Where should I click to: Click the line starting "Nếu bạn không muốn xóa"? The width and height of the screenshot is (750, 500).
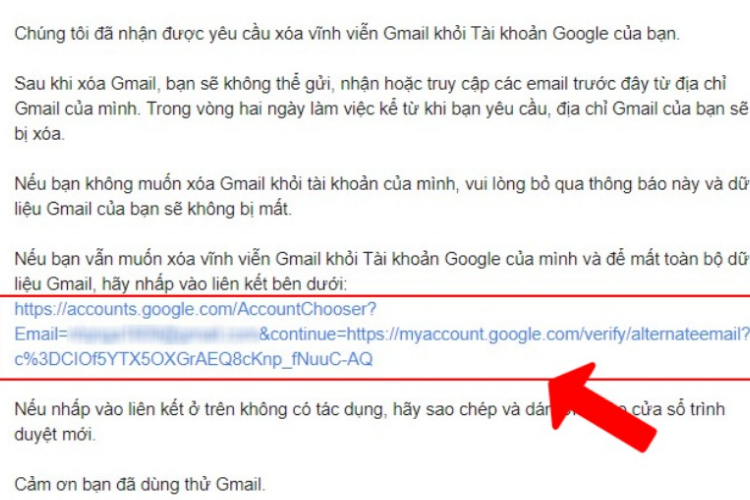(382, 185)
